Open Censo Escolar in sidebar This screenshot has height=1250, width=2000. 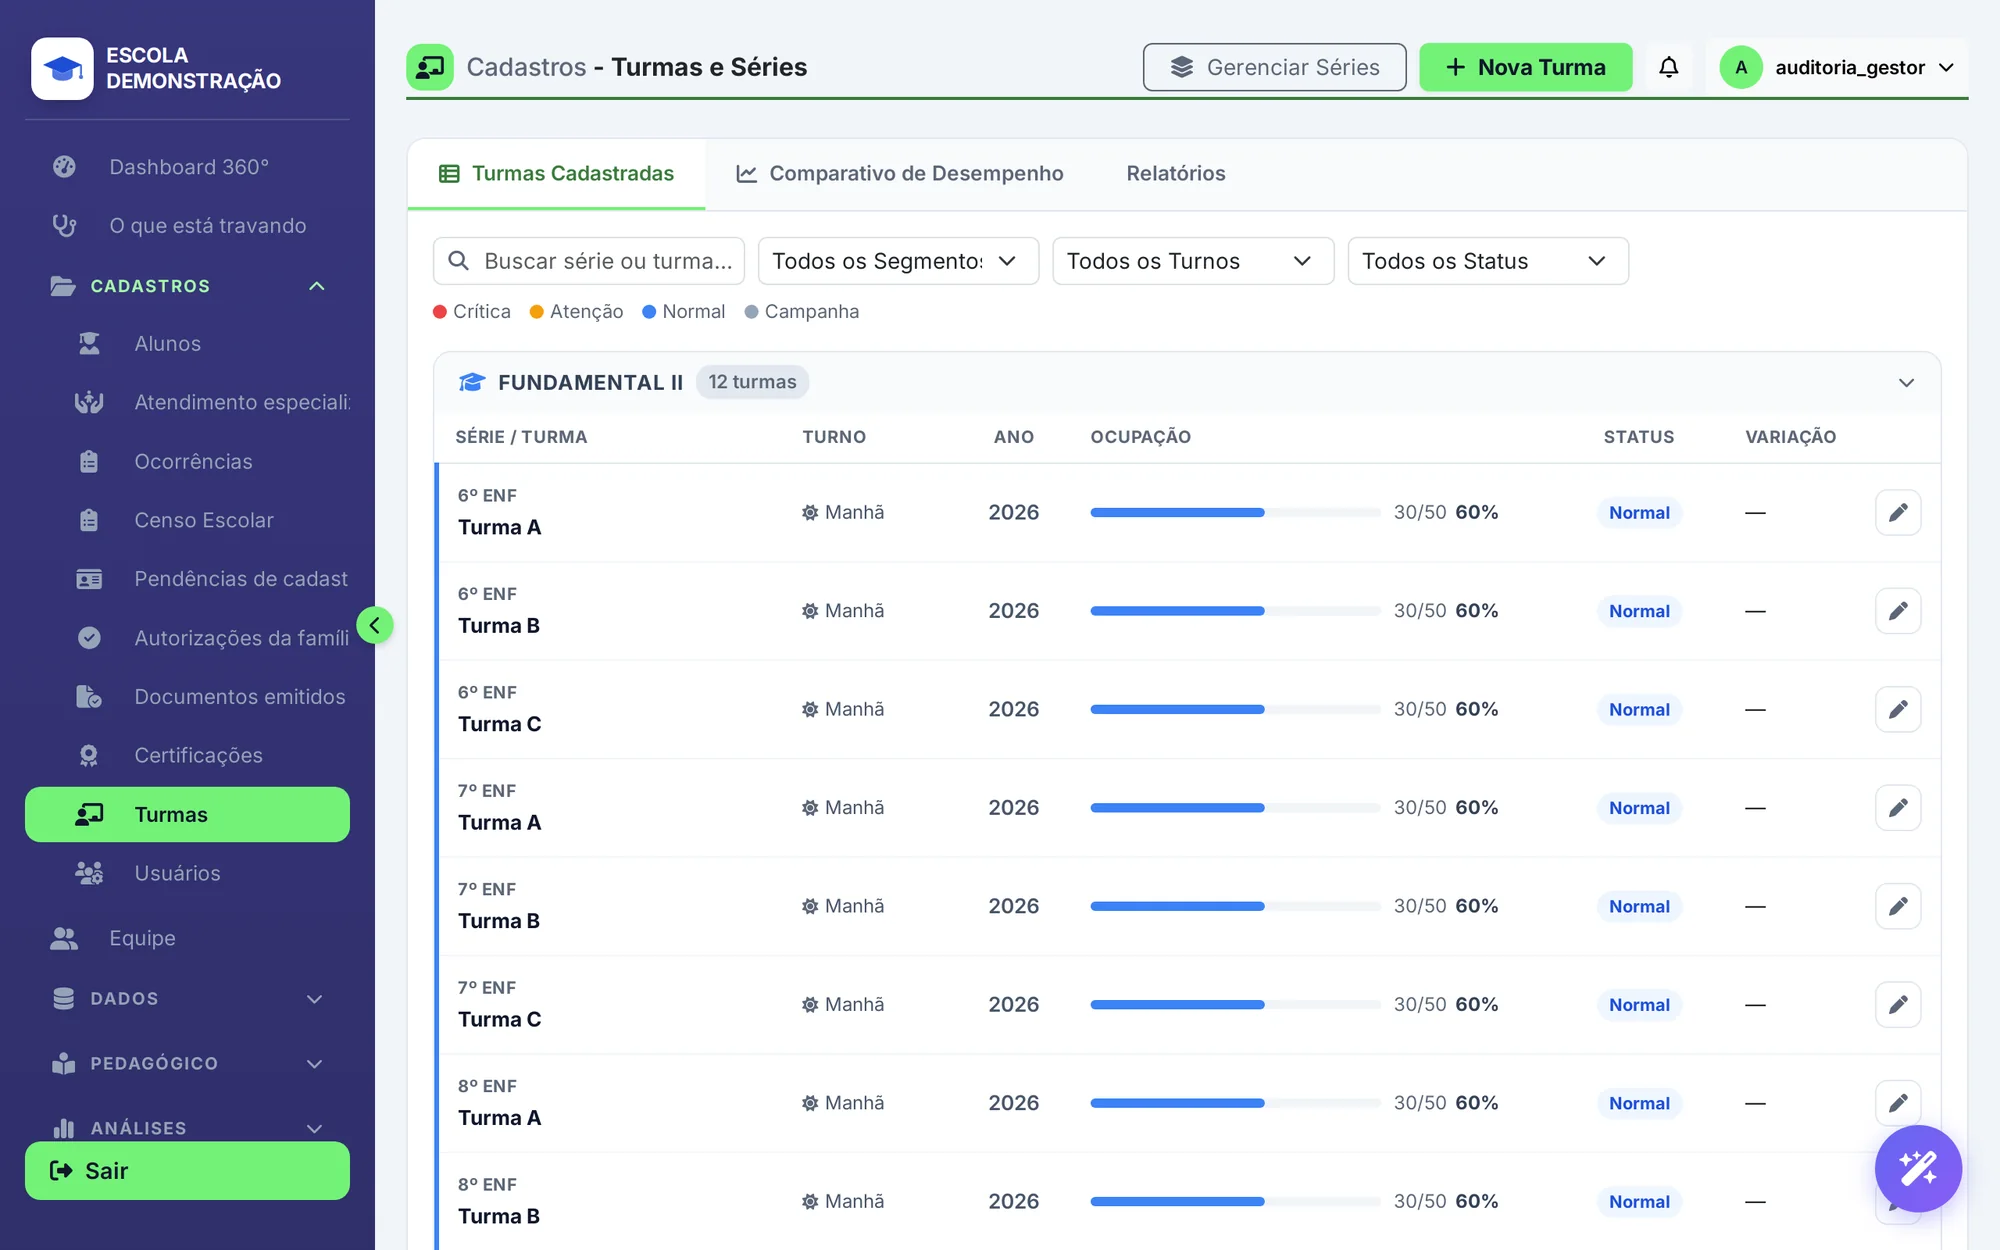click(x=187, y=520)
